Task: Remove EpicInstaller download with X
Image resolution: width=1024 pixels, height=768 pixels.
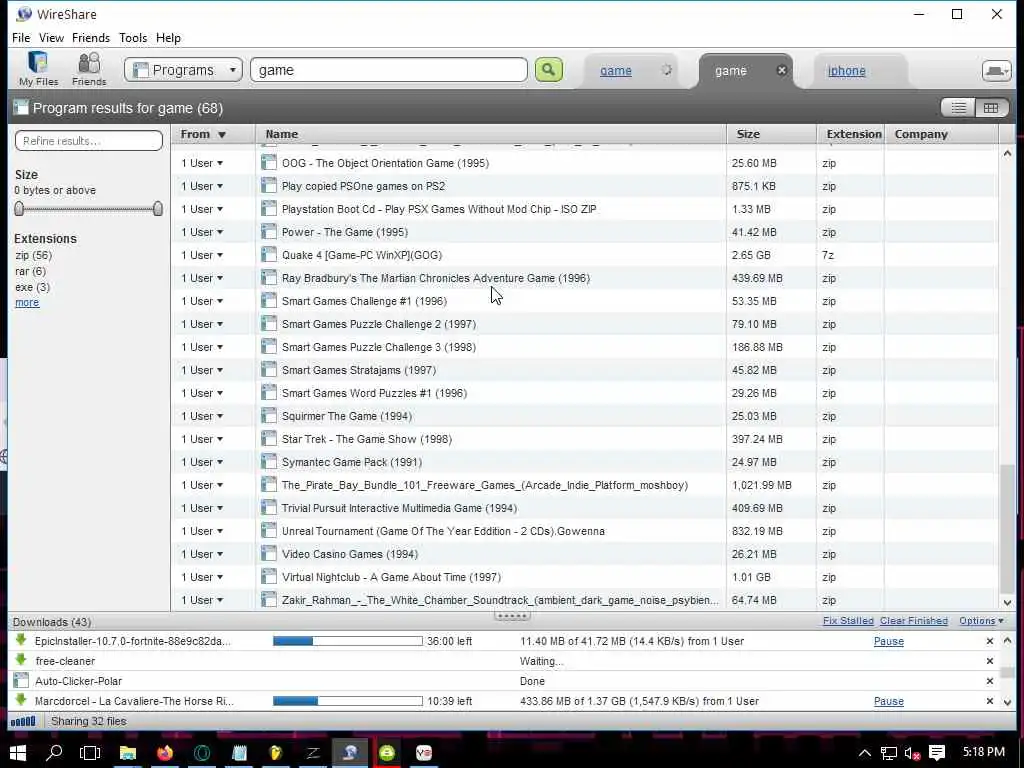Action: click(990, 641)
